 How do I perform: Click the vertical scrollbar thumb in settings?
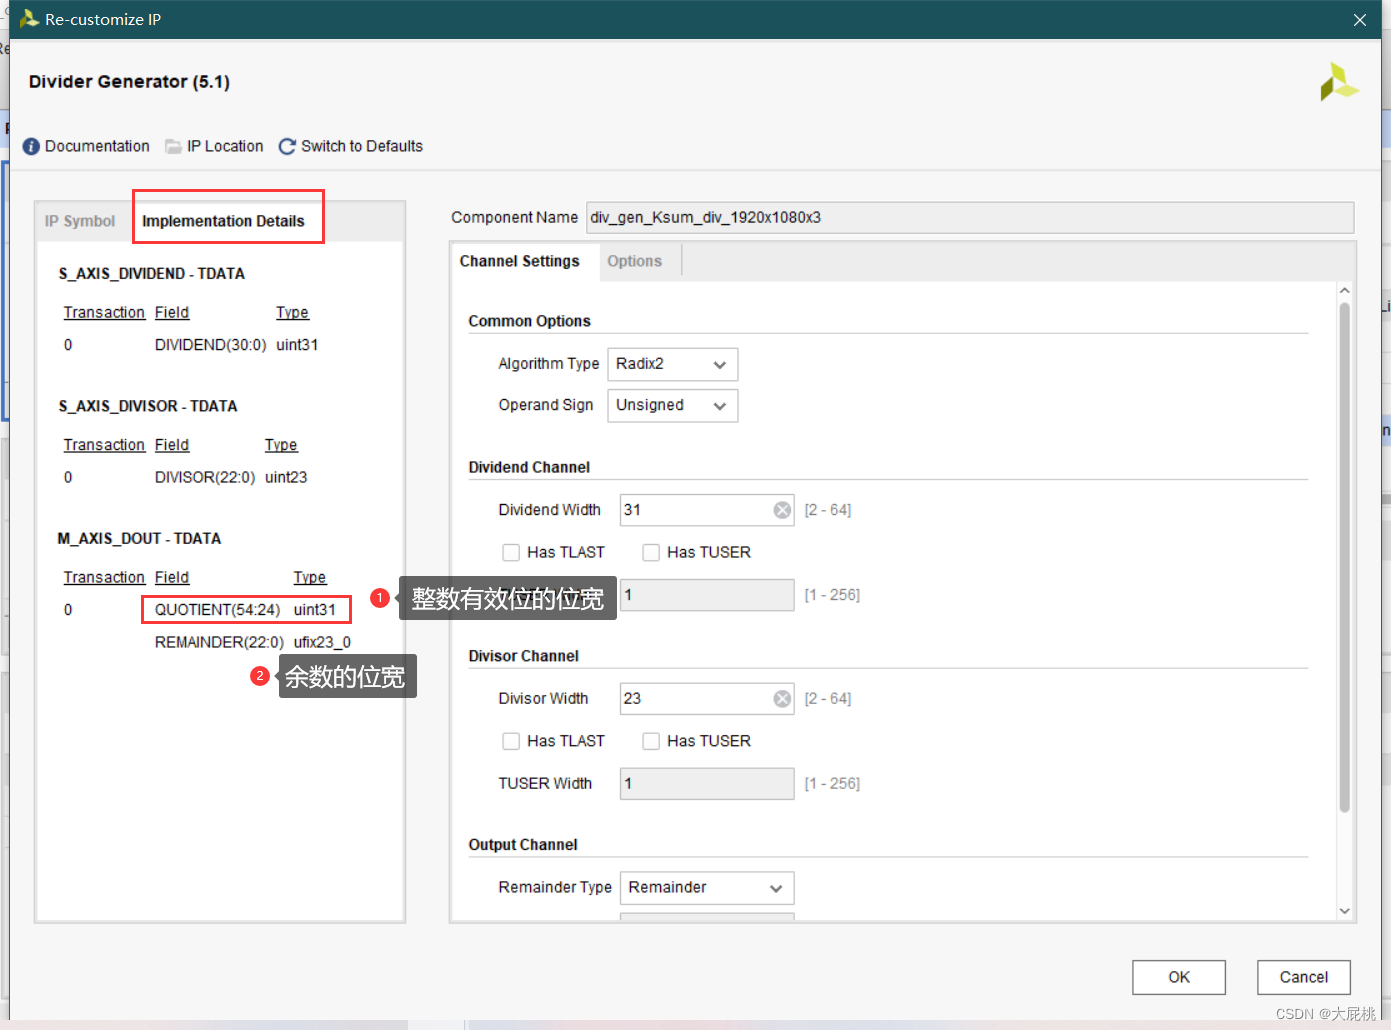tap(1344, 556)
